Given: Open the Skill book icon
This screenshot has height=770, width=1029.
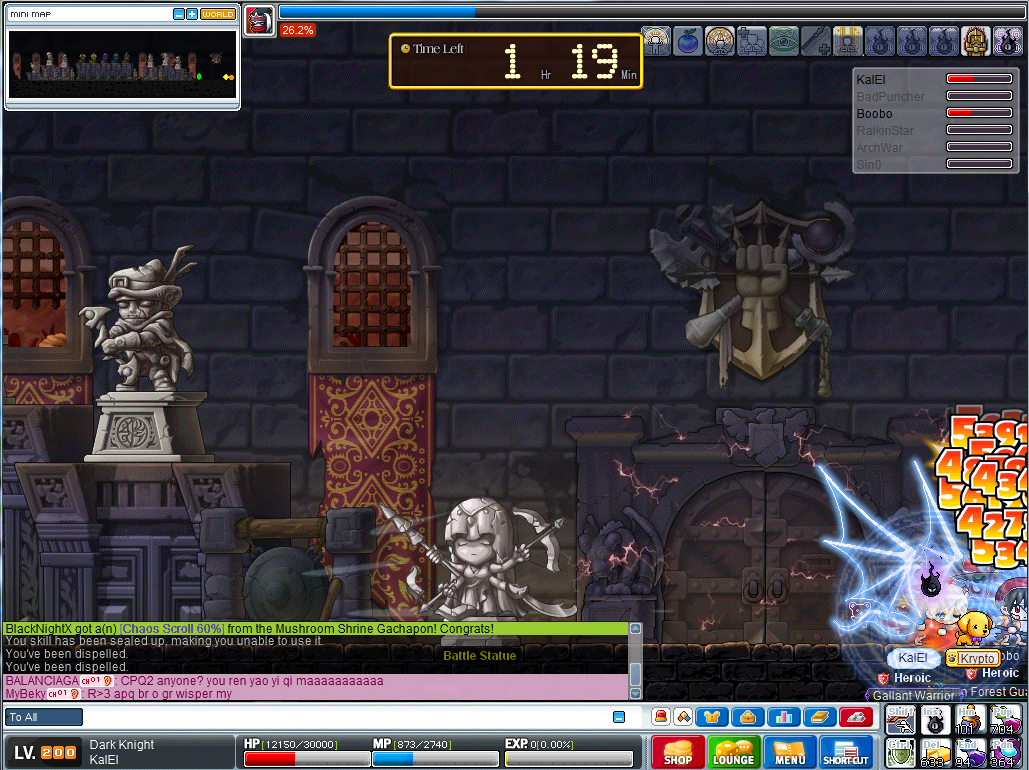Looking at the screenshot, I should click(820, 717).
